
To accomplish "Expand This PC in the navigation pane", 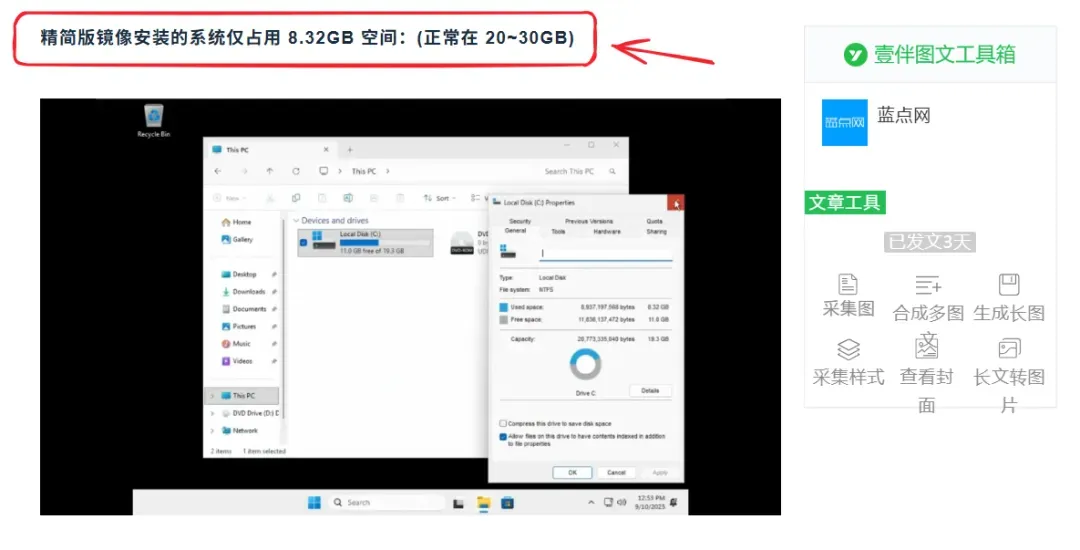I will [x=212, y=396].
